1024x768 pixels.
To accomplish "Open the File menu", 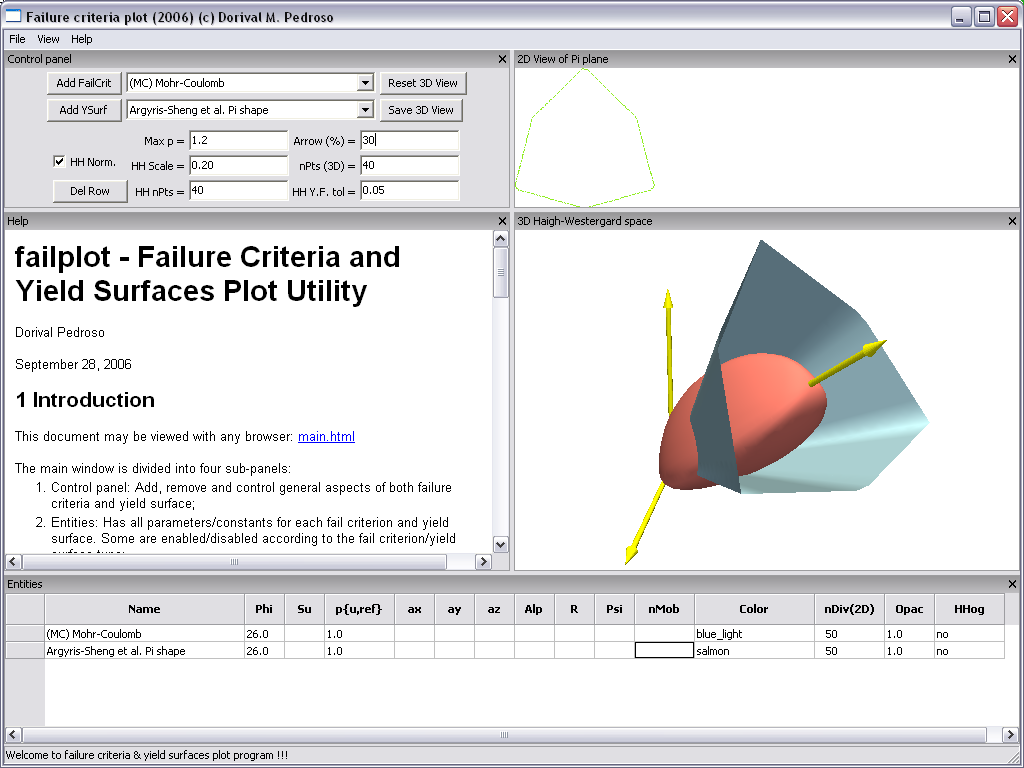I will point(17,39).
